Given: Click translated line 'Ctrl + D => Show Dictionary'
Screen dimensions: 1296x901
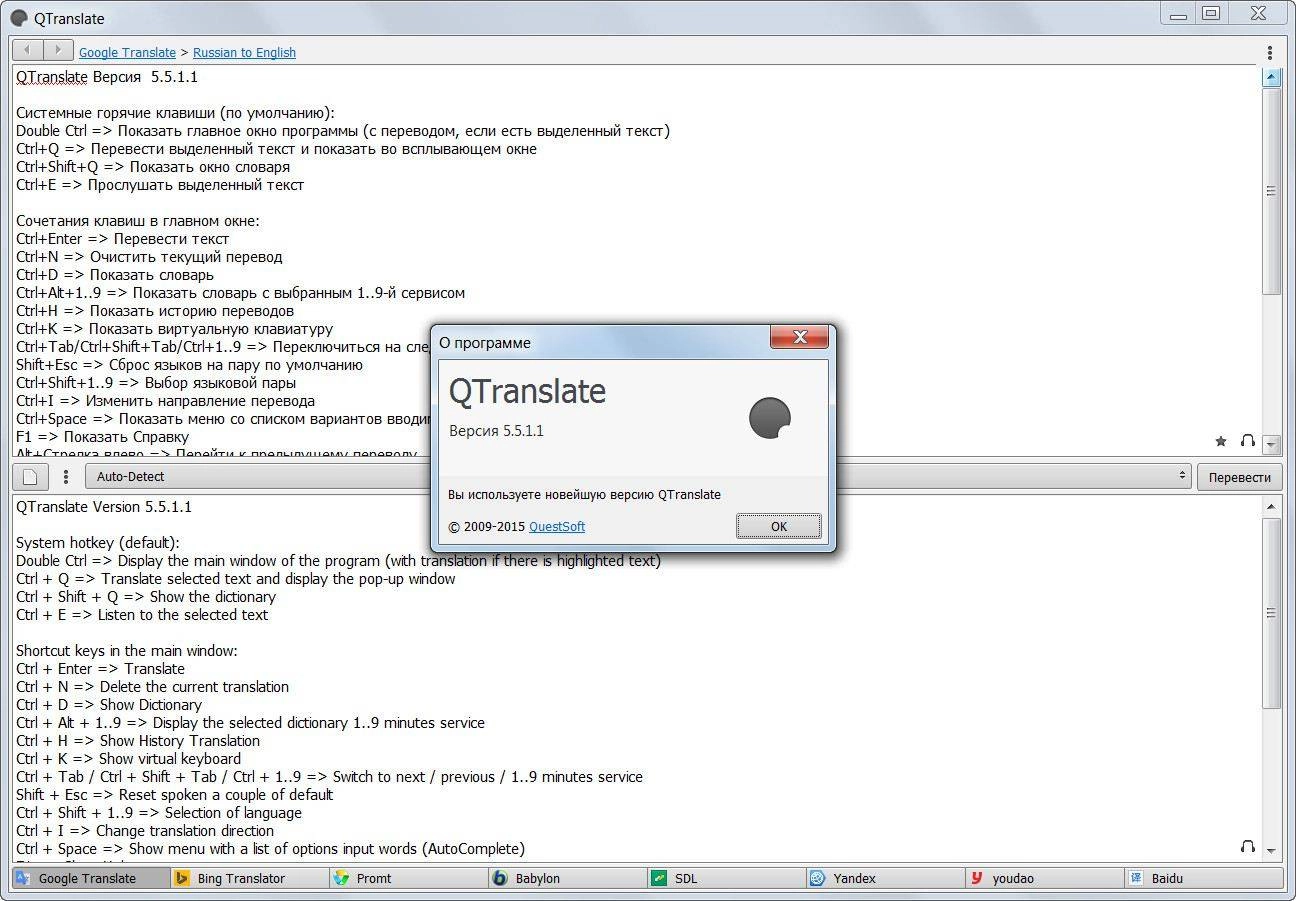Looking at the screenshot, I should point(109,705).
